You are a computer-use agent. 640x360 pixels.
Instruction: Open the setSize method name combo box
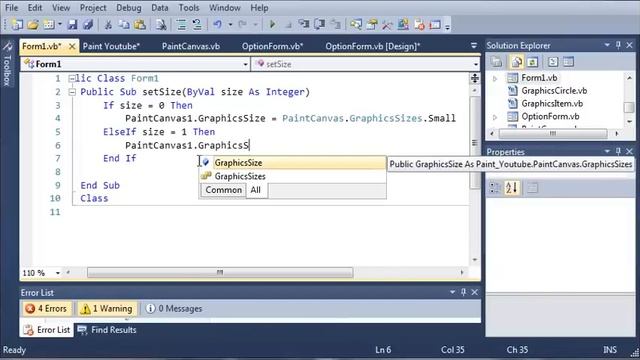pyautogui.click(x=365, y=64)
